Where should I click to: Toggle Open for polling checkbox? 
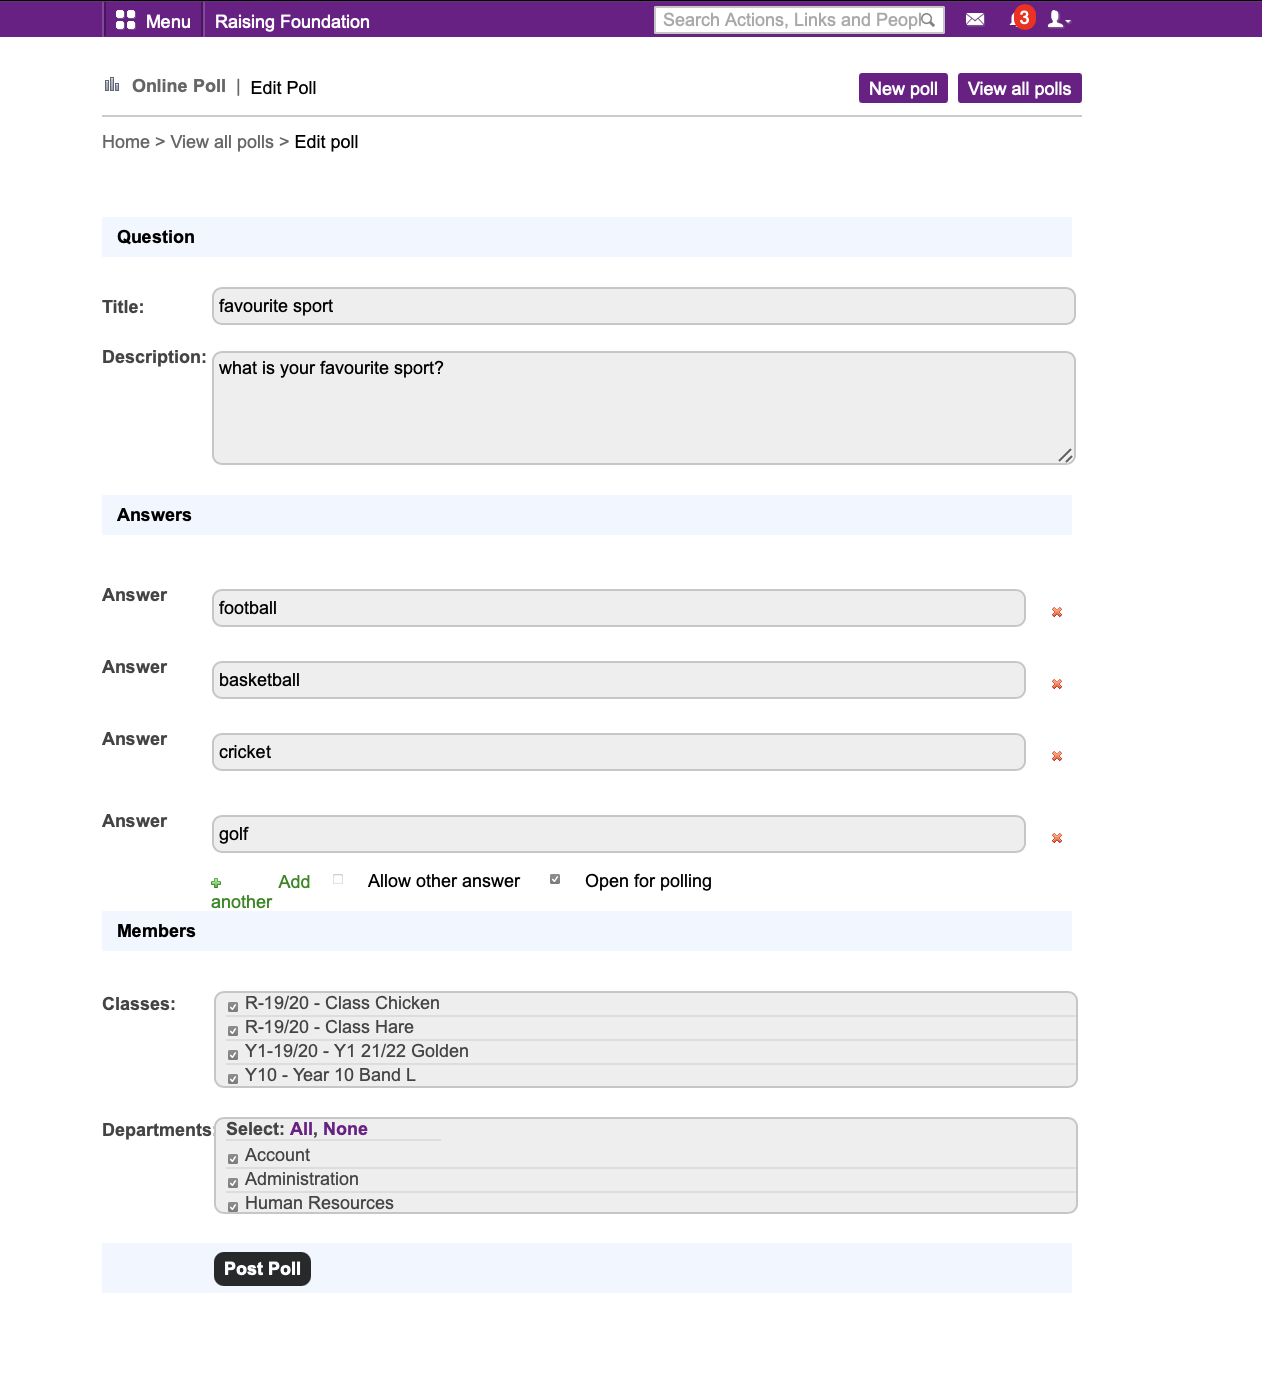[x=555, y=880]
